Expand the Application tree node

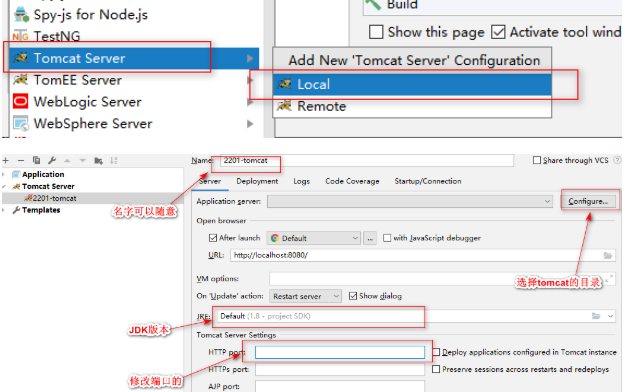point(4,174)
